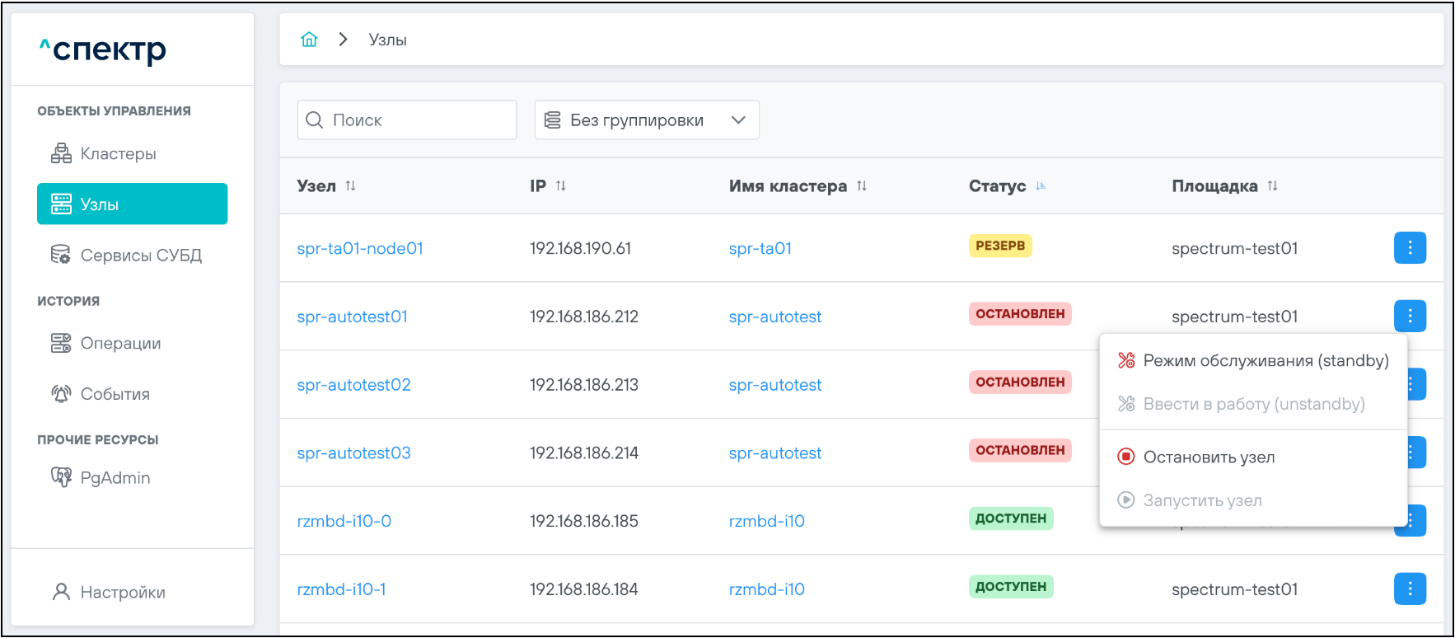The height and width of the screenshot is (638, 1455).
Task: Open the События page
Action: click(x=114, y=394)
